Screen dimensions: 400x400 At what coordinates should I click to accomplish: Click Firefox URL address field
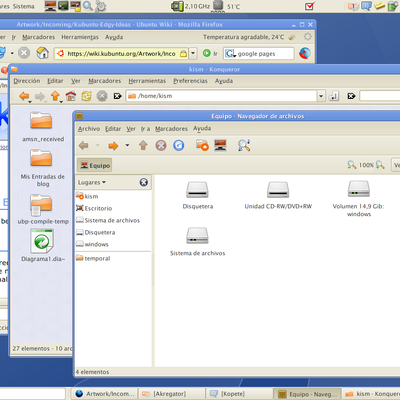[x=121, y=53]
